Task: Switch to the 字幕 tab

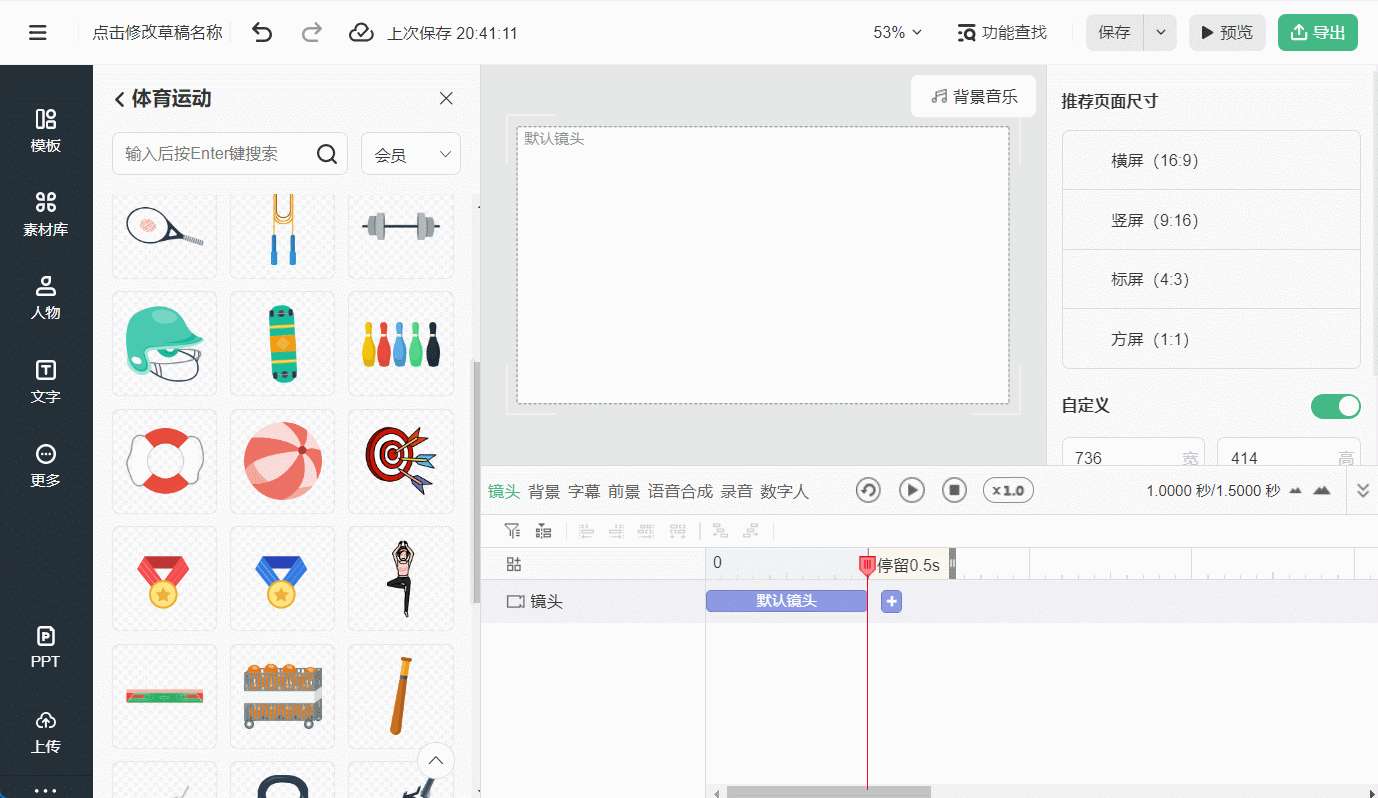Action: pyautogui.click(x=584, y=491)
